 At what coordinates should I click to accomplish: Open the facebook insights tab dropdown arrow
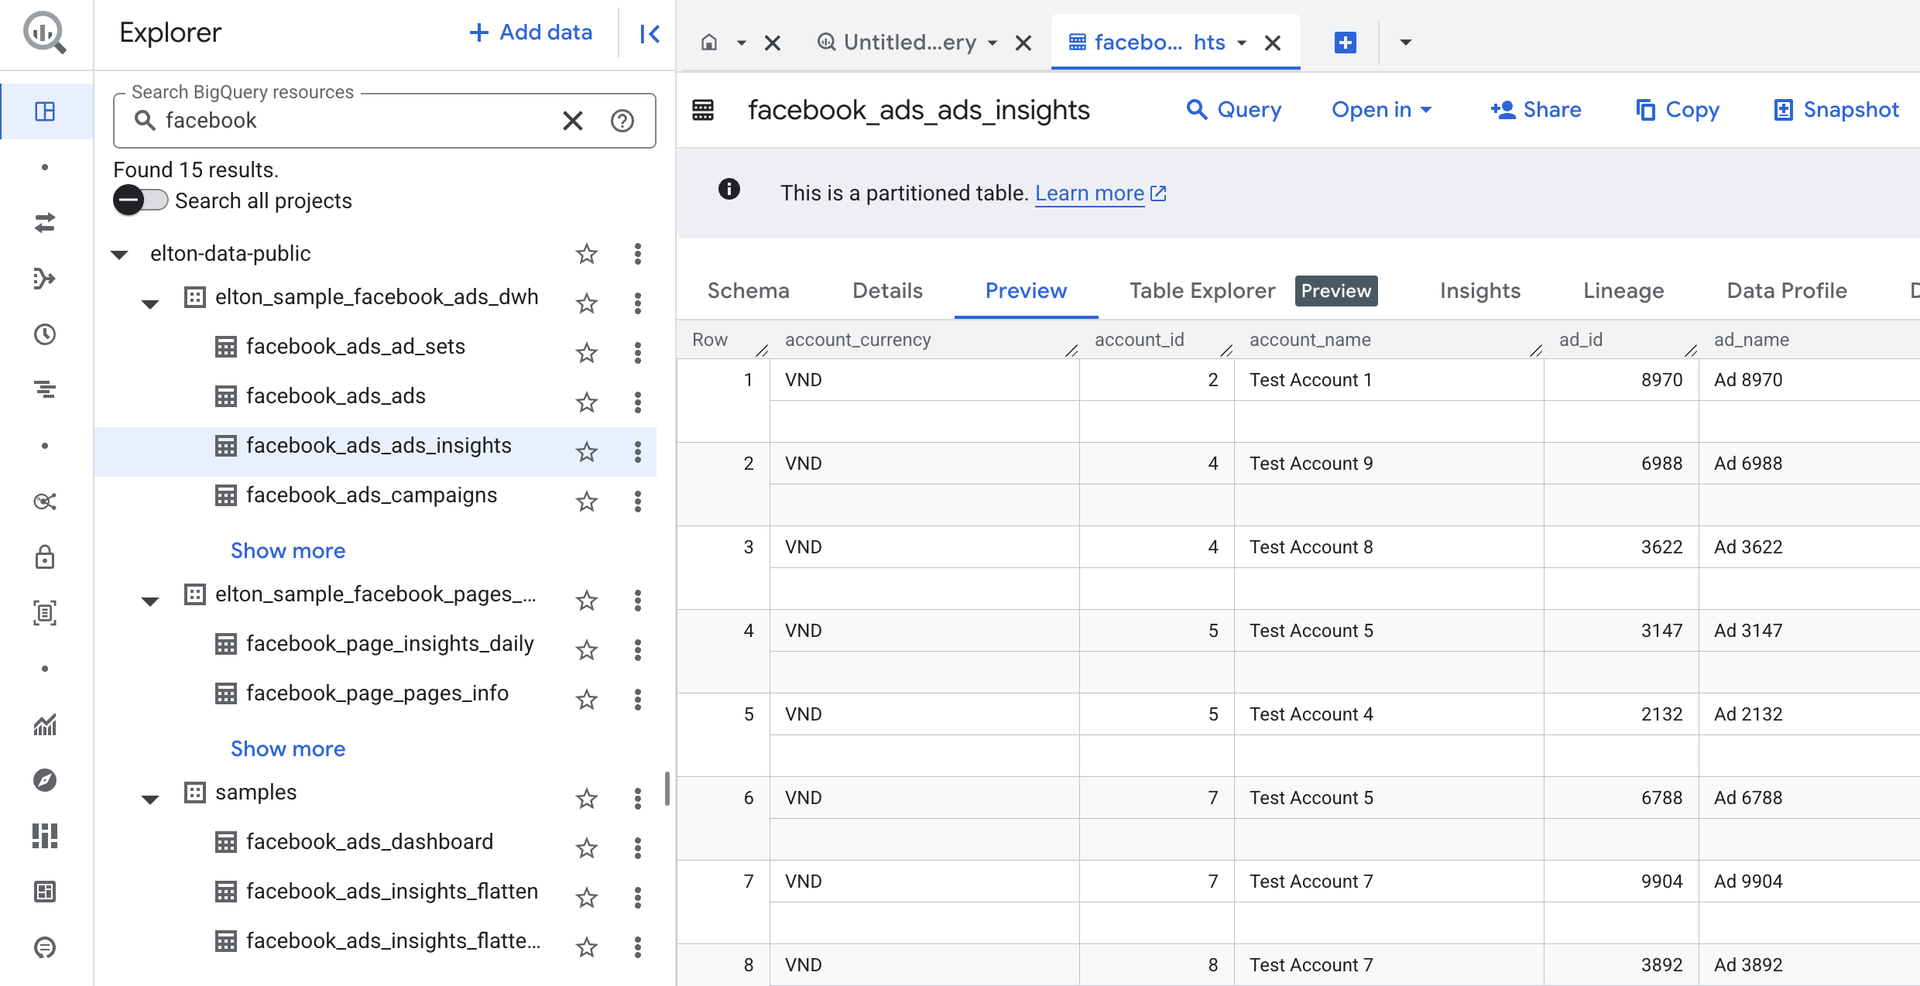(1241, 43)
